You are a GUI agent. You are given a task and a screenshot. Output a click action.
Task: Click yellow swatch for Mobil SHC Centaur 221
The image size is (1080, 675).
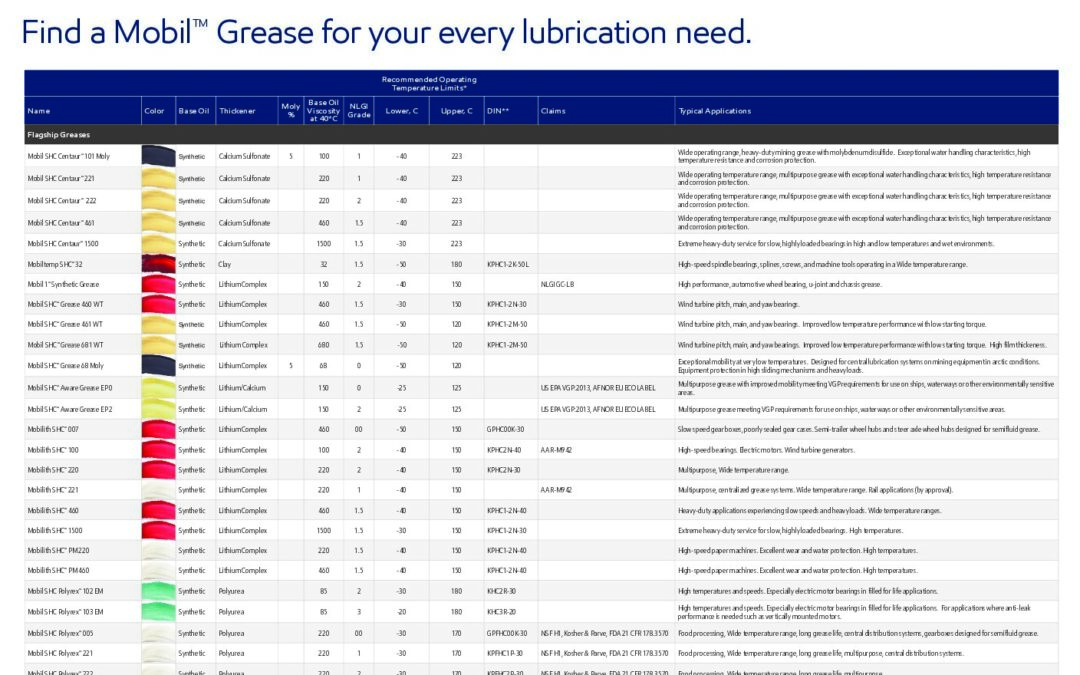158,178
